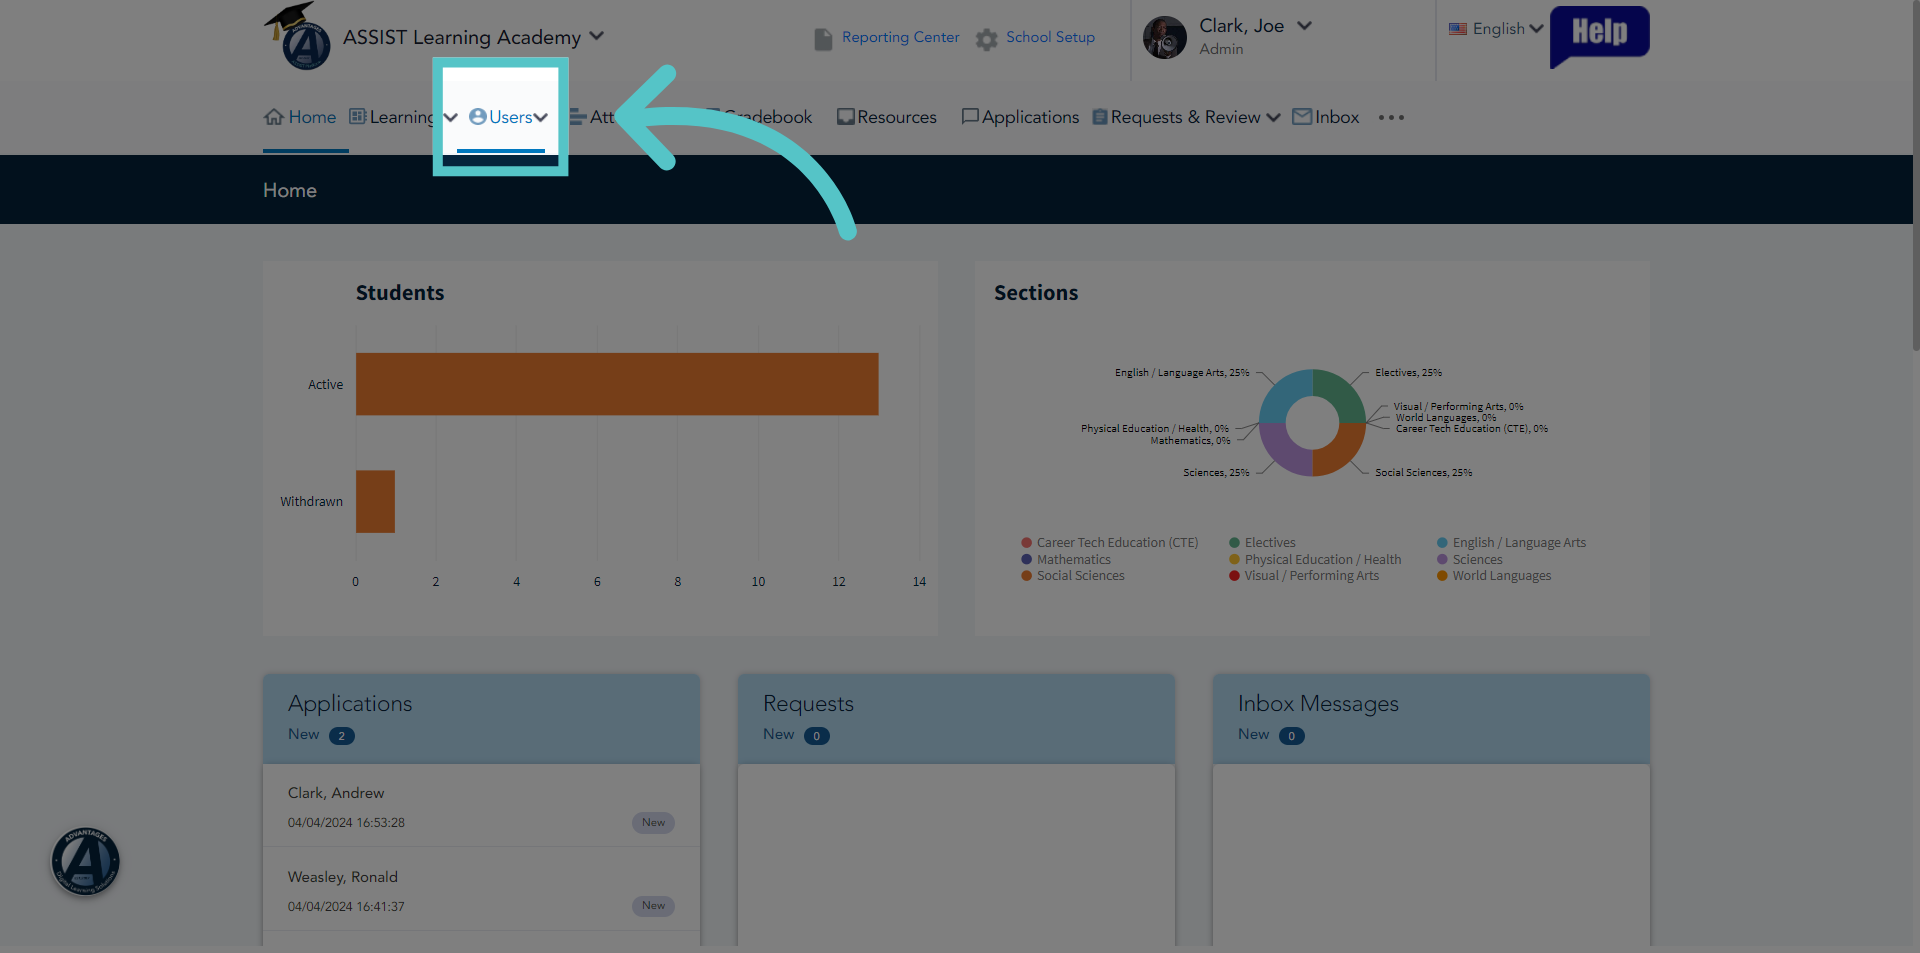Click the Reporting Center document icon
The width and height of the screenshot is (1920, 953).
pyautogui.click(x=823, y=39)
